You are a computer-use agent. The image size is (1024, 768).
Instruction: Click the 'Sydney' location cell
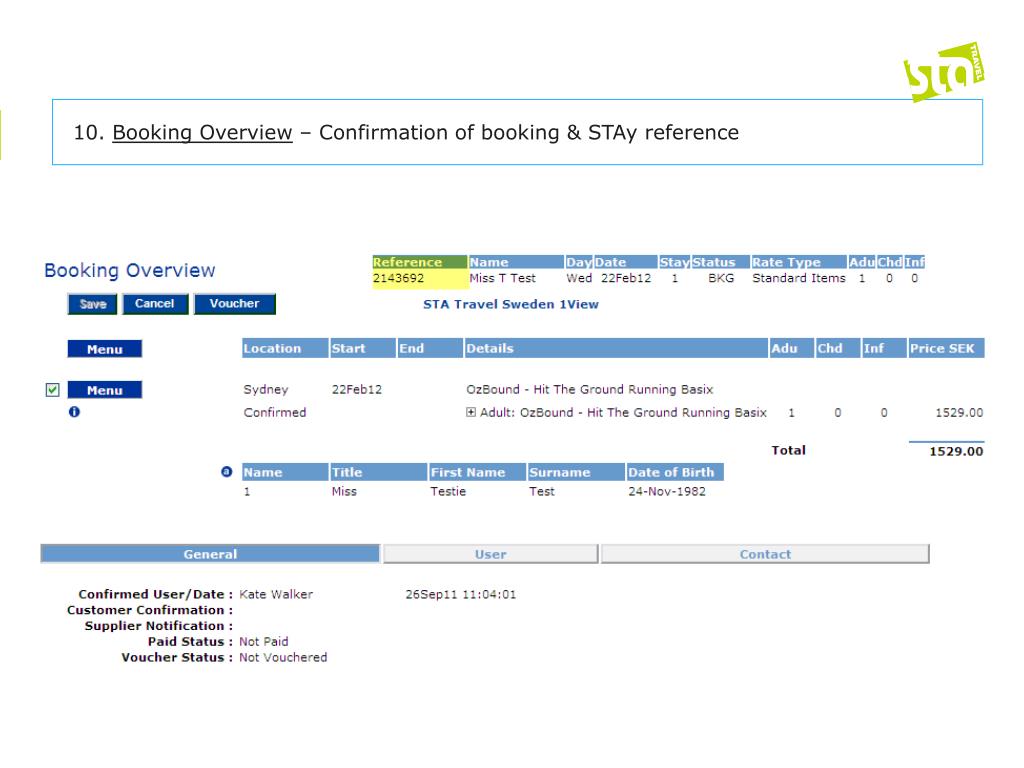click(x=266, y=389)
